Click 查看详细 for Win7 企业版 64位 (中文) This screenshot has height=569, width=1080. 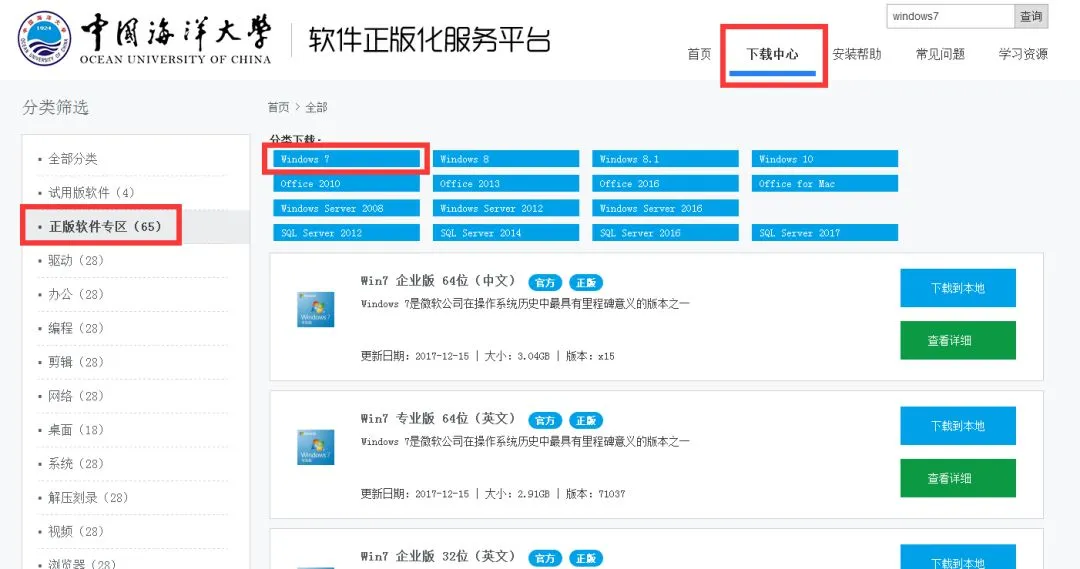[957, 340]
